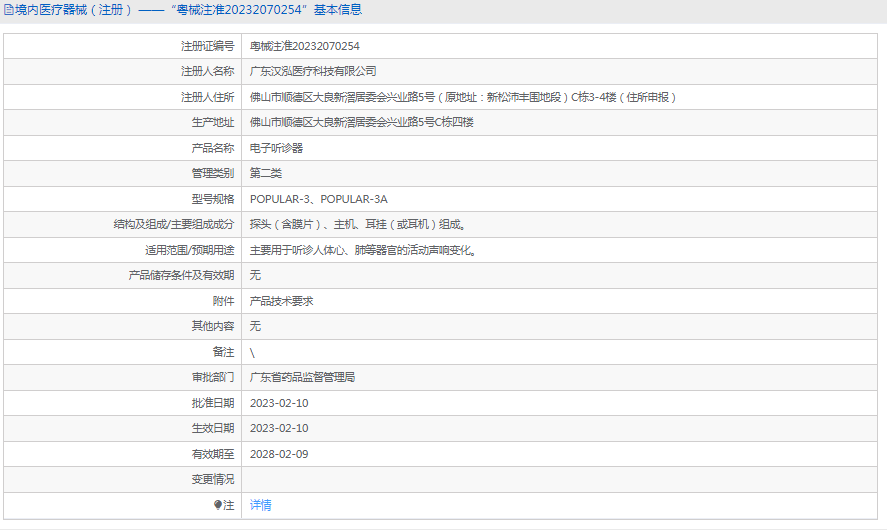The height and width of the screenshot is (530, 887).
Task: Click the 批准日期 label
Action: pyautogui.click(x=213, y=403)
